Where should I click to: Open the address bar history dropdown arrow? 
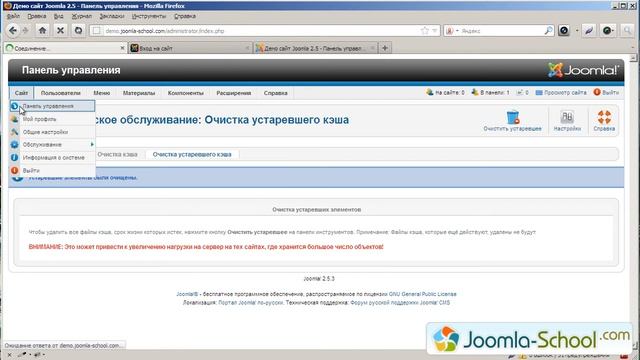(x=434, y=31)
